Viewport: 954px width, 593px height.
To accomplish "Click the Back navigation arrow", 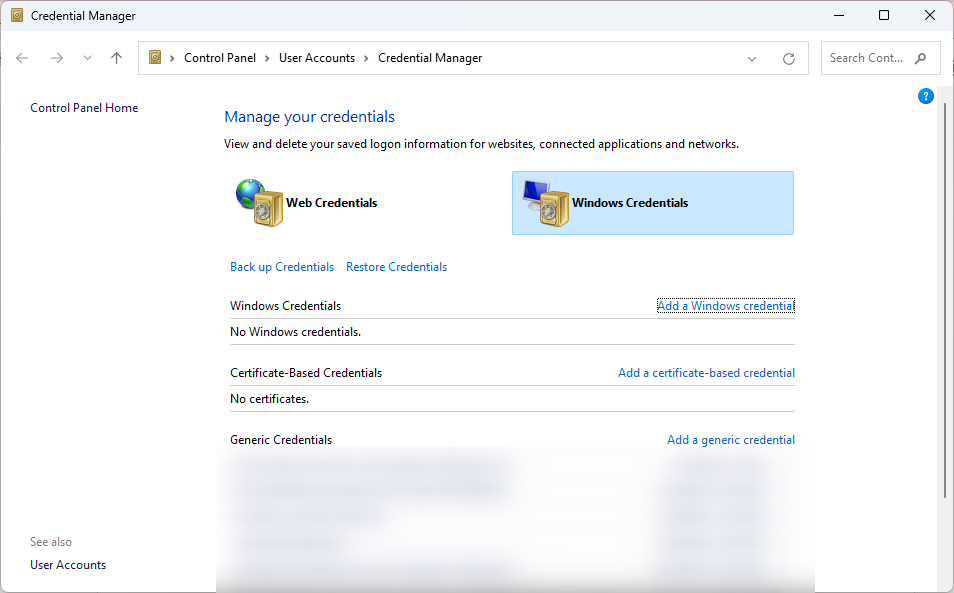I will tap(22, 58).
